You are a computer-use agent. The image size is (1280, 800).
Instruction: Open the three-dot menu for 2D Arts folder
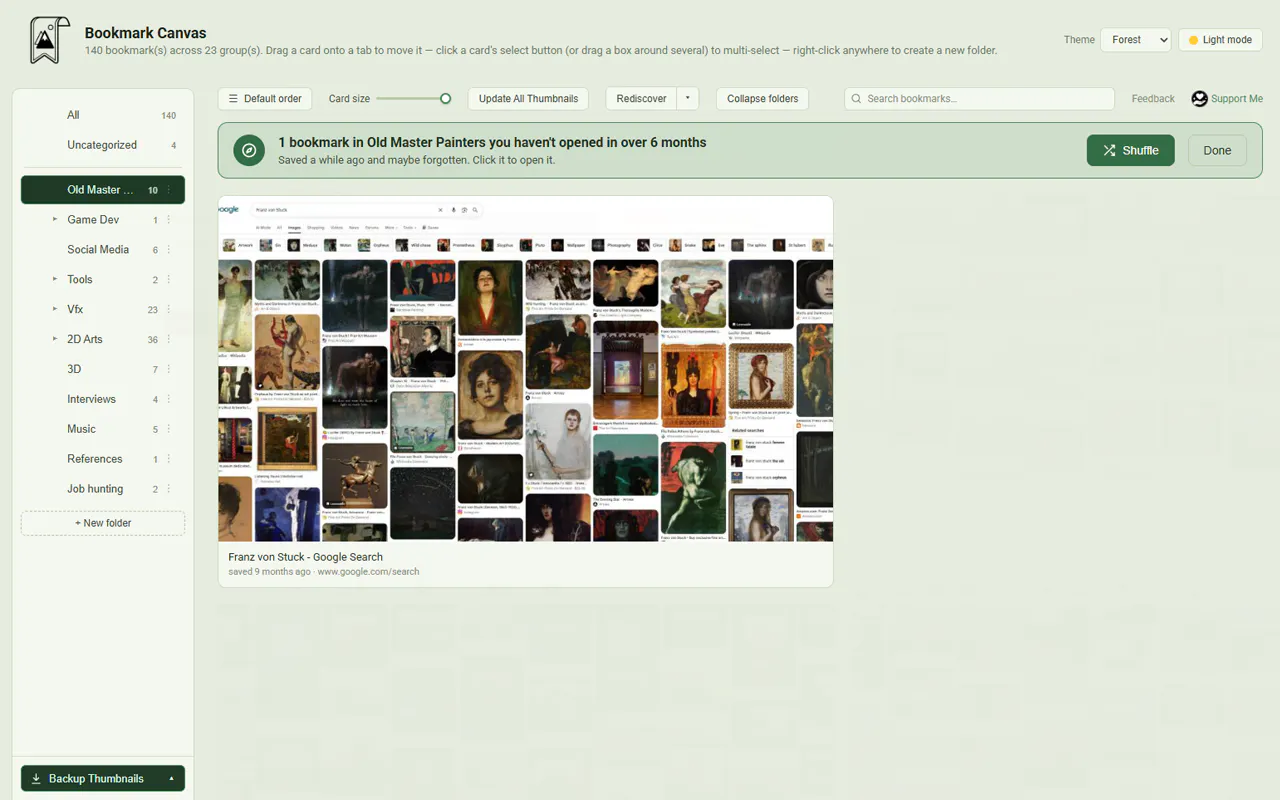[168, 340]
